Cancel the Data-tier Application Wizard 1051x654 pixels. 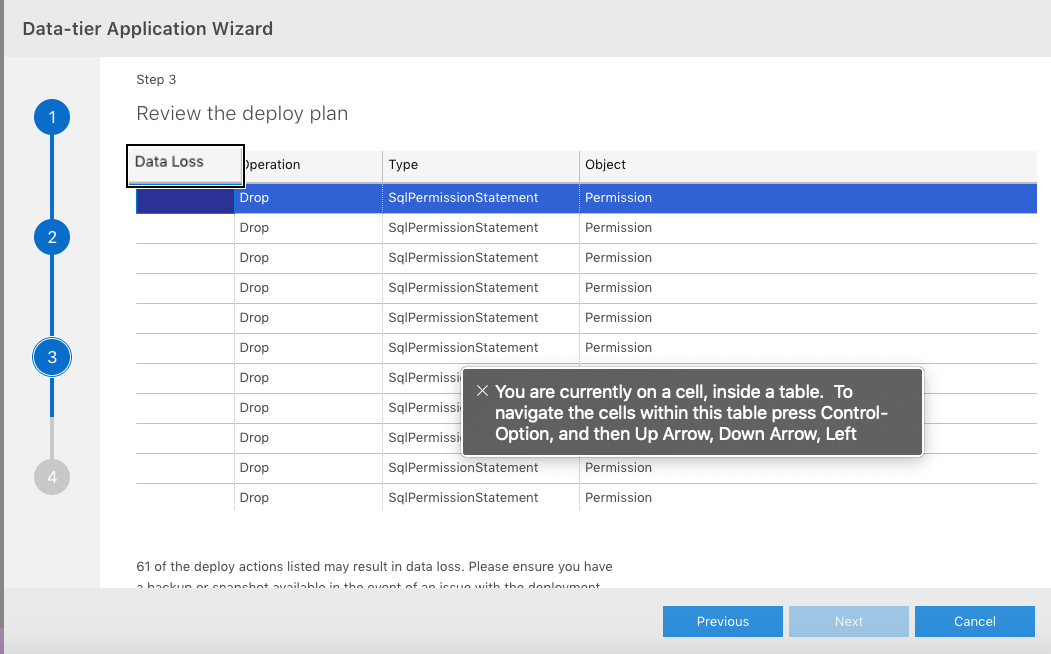point(975,621)
